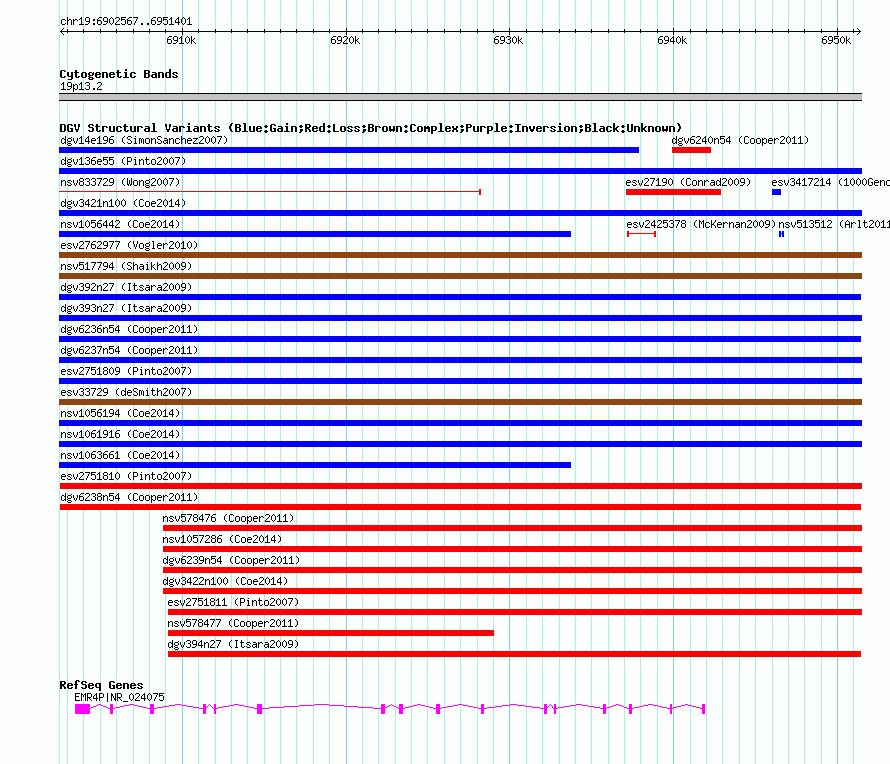Click the chr19:6902567..6951401 coordinates text
The height and width of the screenshot is (764, 890).
(126, 22)
